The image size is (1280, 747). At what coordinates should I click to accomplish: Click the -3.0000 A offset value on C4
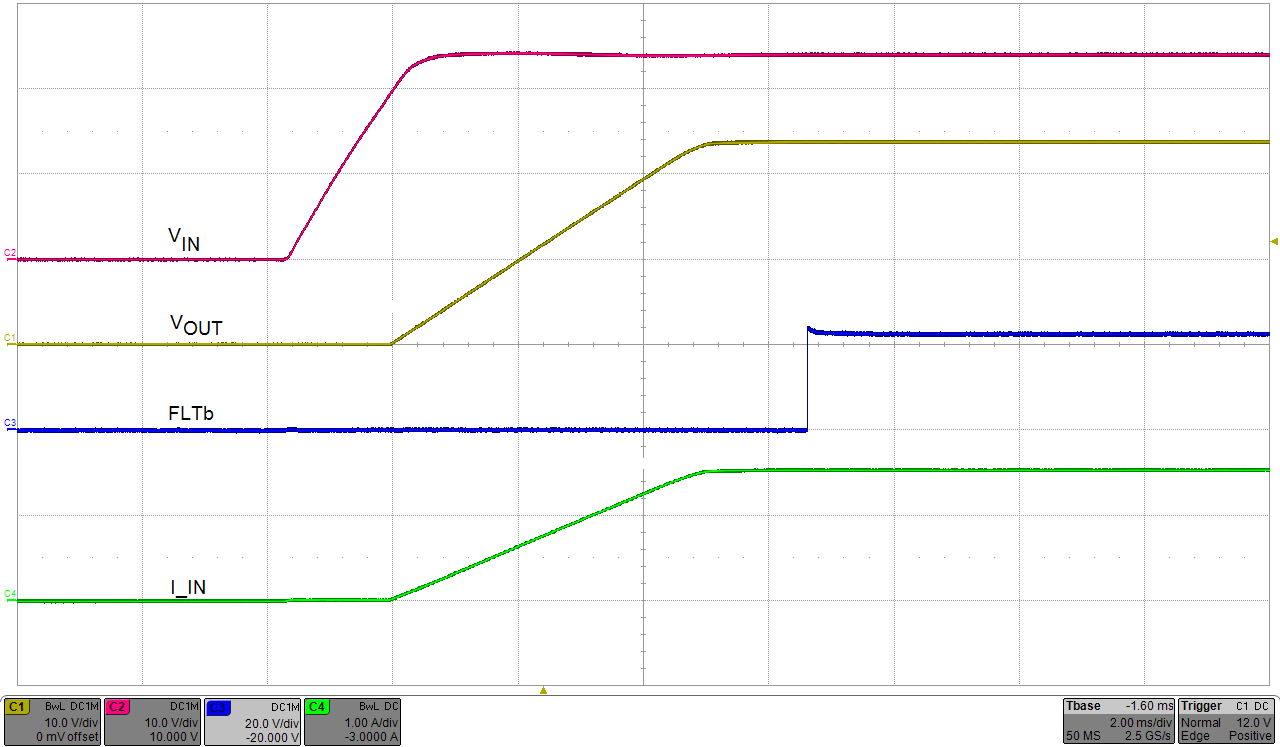tap(371, 738)
